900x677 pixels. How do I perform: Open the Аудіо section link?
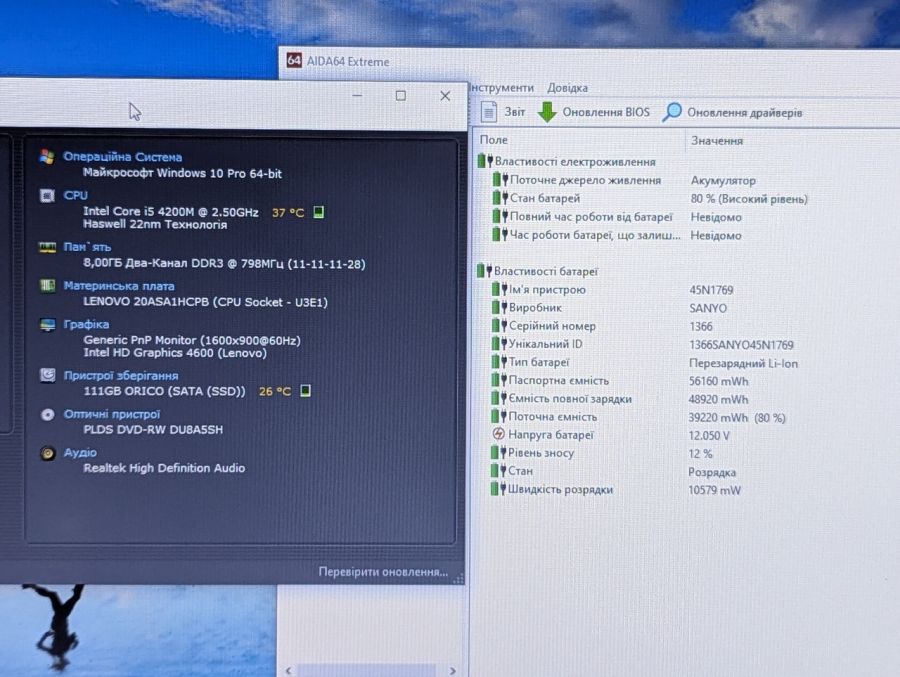click(x=80, y=452)
